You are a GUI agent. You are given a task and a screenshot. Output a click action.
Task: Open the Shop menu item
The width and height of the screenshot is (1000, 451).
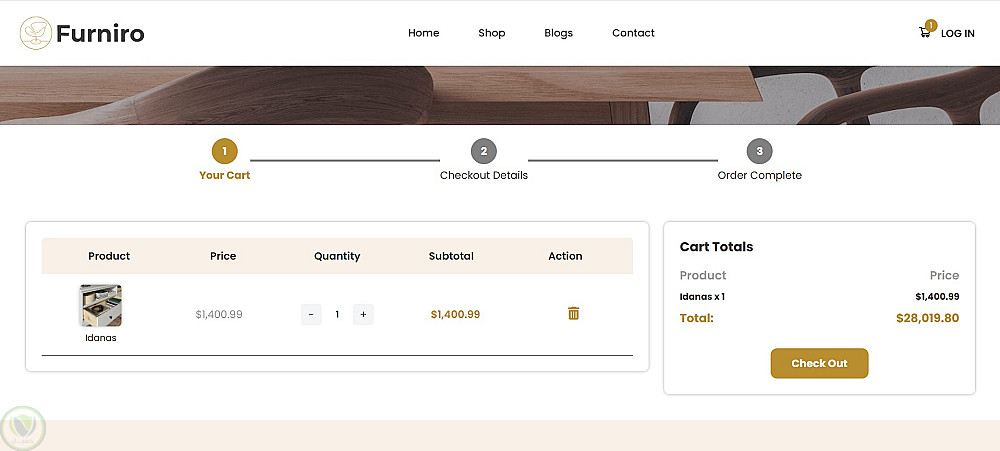tap(491, 33)
